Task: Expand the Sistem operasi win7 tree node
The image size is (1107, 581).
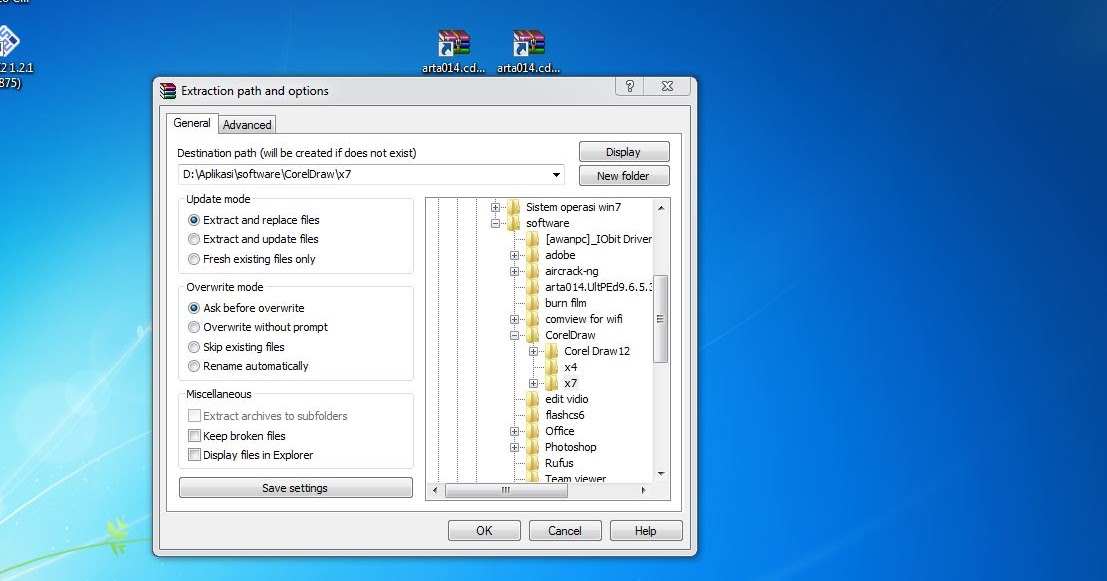Action: [495, 208]
